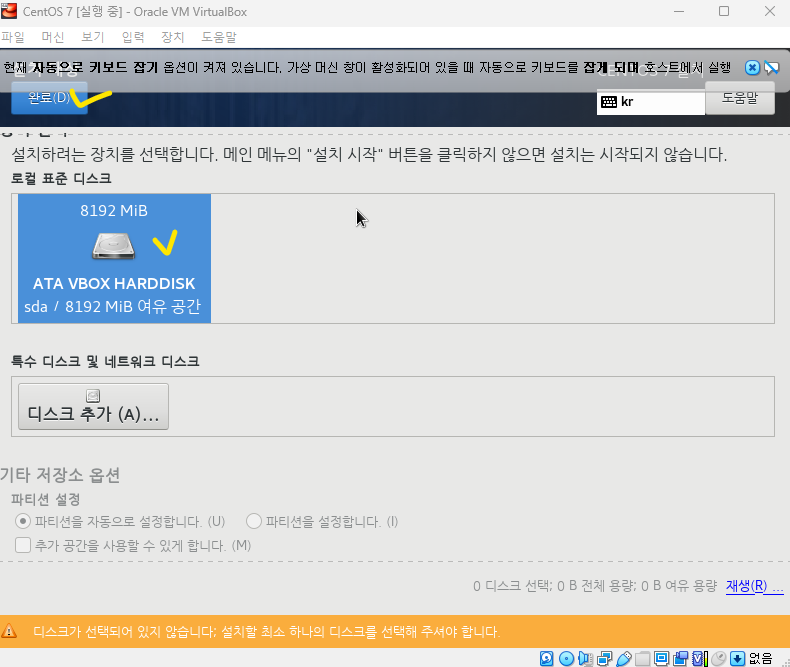This screenshot has height=667, width=790.
Task: Open the 도움말 menu in menu bar
Action: click(219, 37)
